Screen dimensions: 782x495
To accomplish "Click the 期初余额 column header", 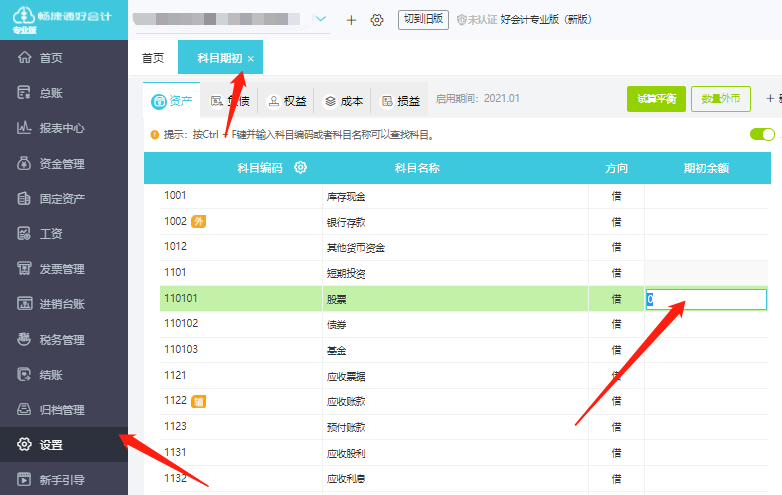I will point(706,168).
